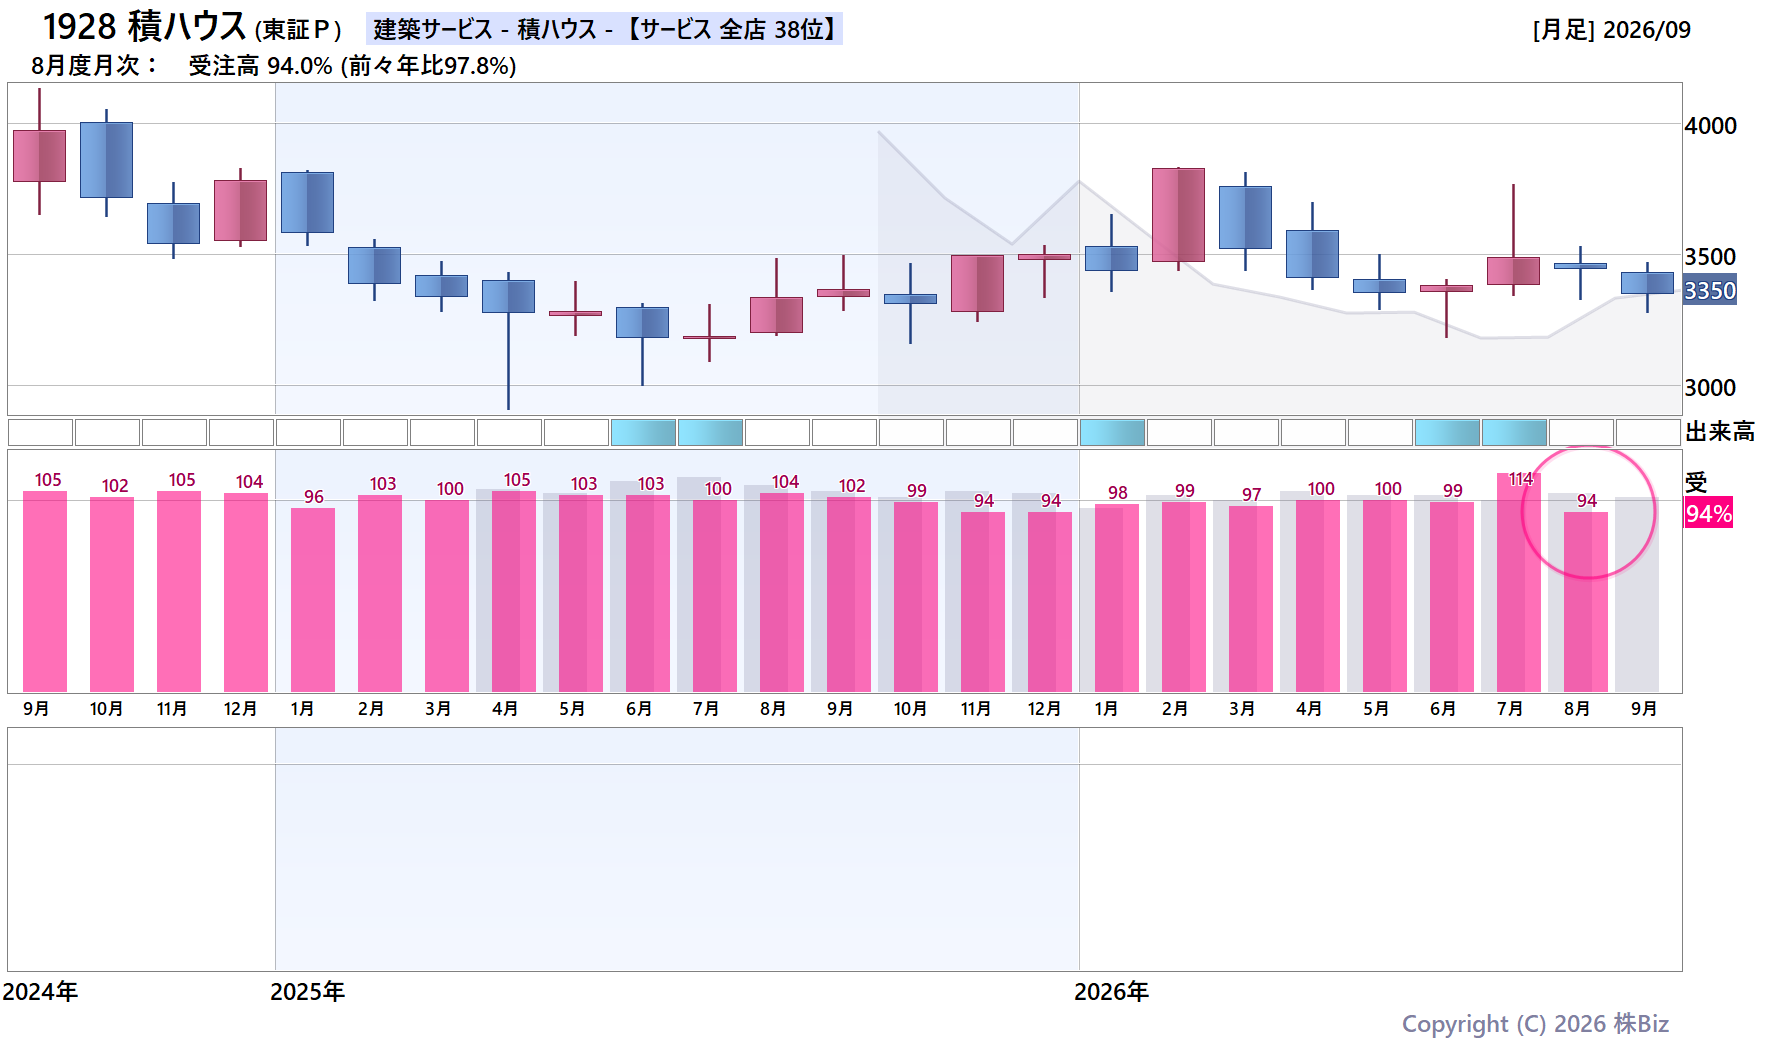The image size is (1780, 1054).
Task: Click the highlighted volume cell for June 2026
Action: click(1447, 432)
